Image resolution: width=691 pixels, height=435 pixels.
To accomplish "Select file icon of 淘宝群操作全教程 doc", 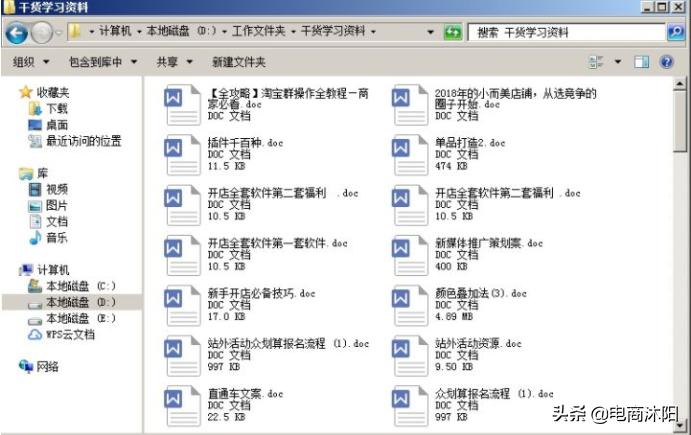I will click(x=182, y=105).
